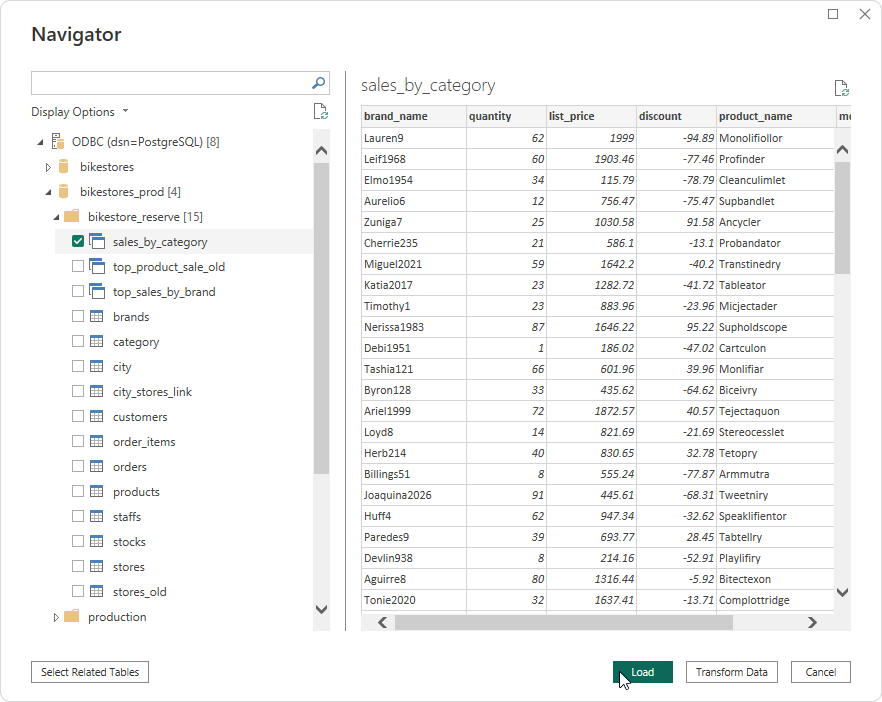The width and height of the screenshot is (882, 702).
Task: Uncheck the sales_by_category checkbox
Action: (x=78, y=242)
